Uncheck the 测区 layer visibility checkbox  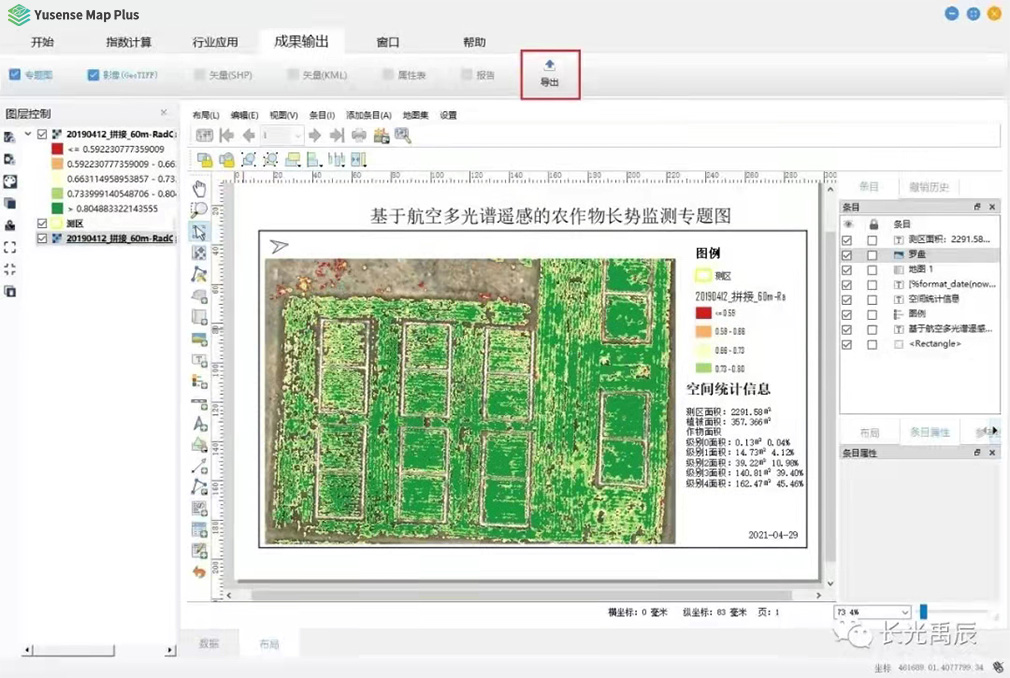[42, 223]
